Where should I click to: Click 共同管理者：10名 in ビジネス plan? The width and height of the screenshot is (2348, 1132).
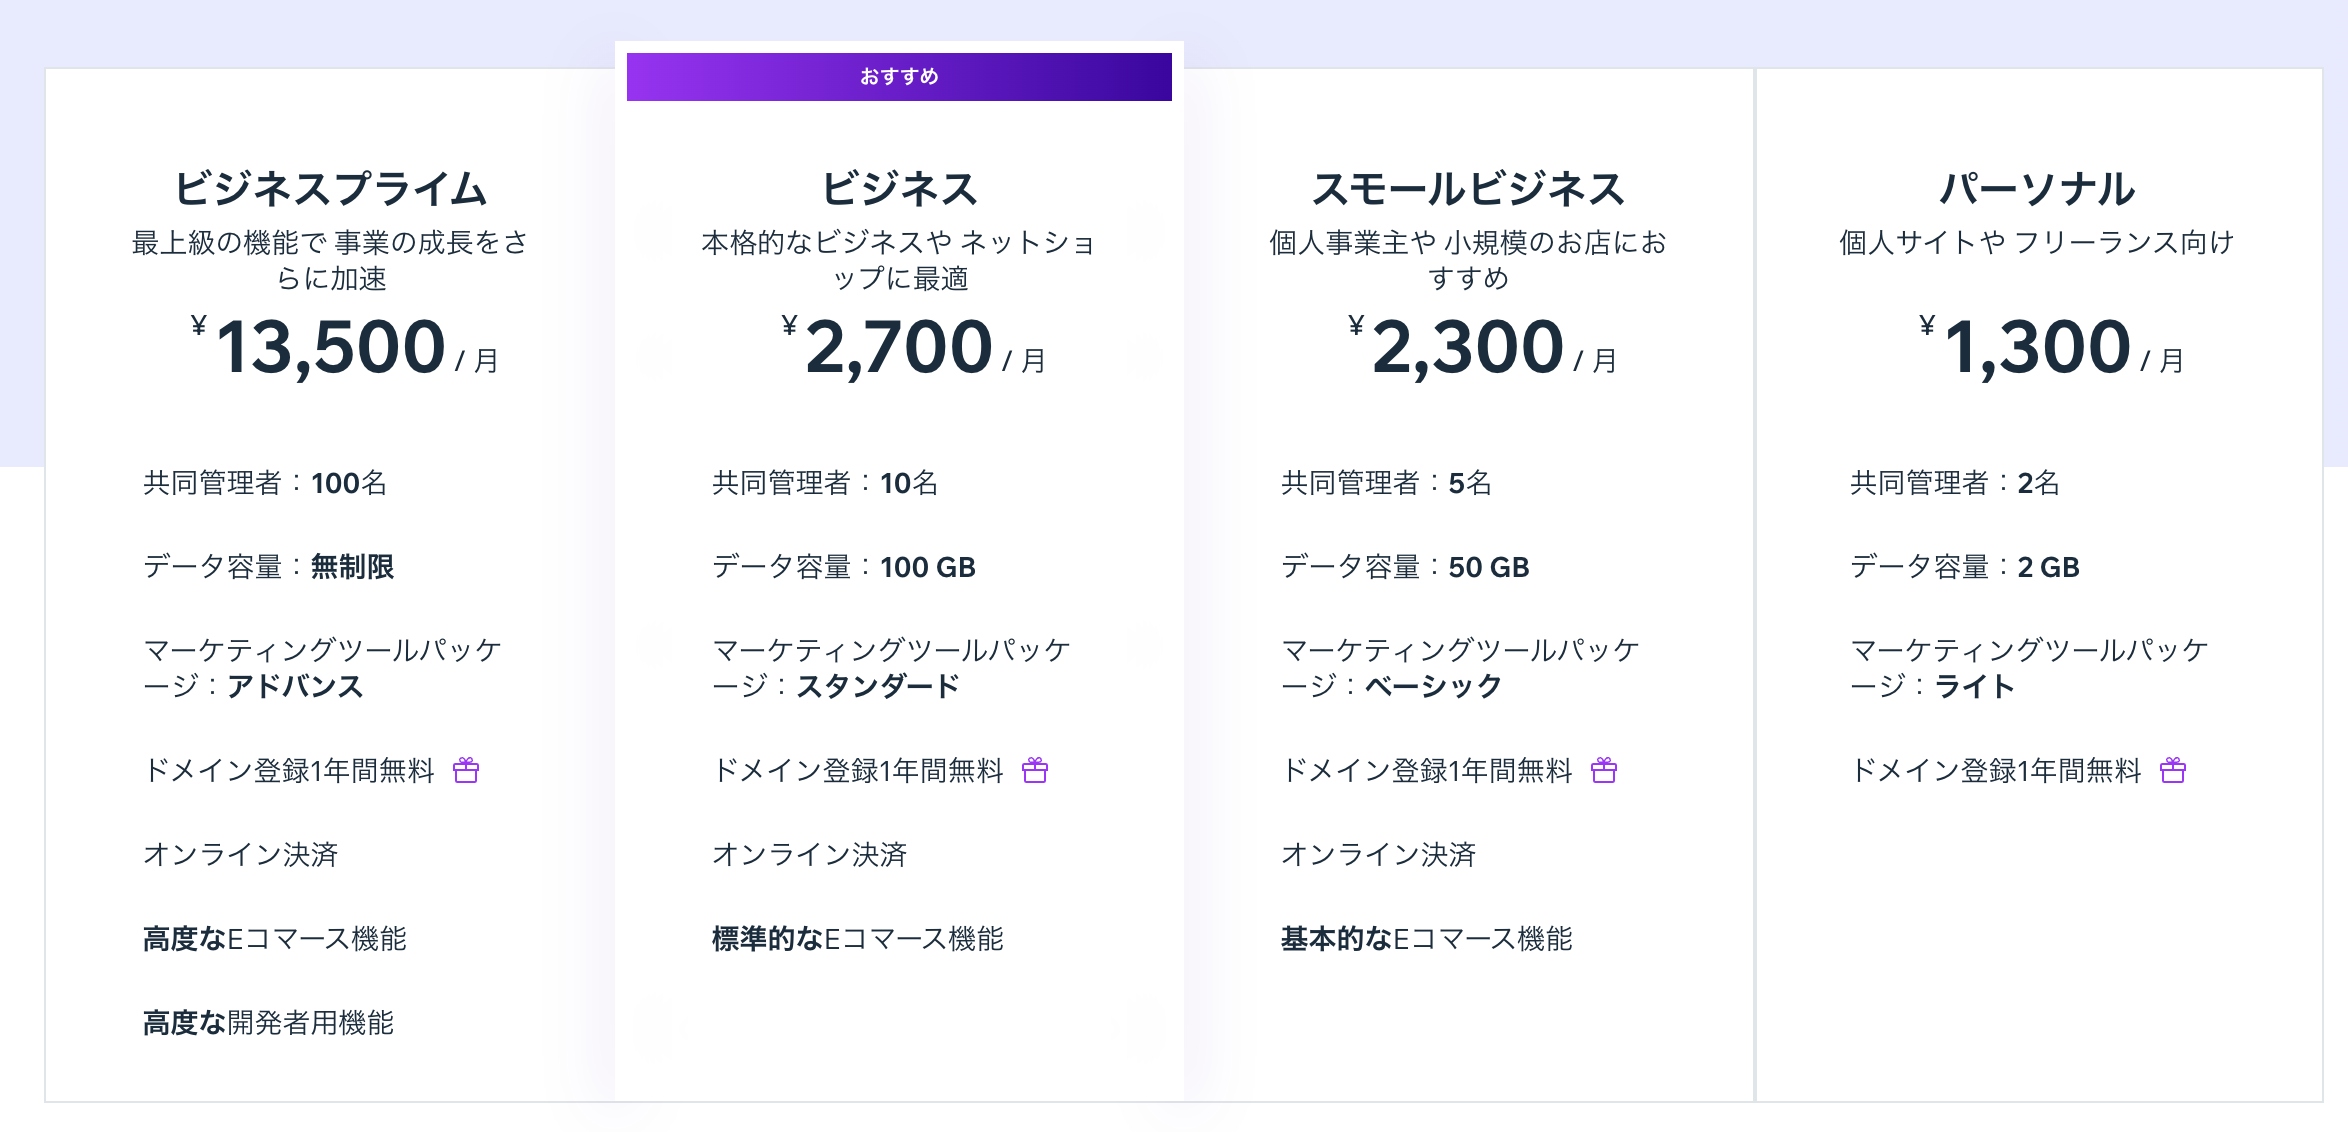click(825, 483)
